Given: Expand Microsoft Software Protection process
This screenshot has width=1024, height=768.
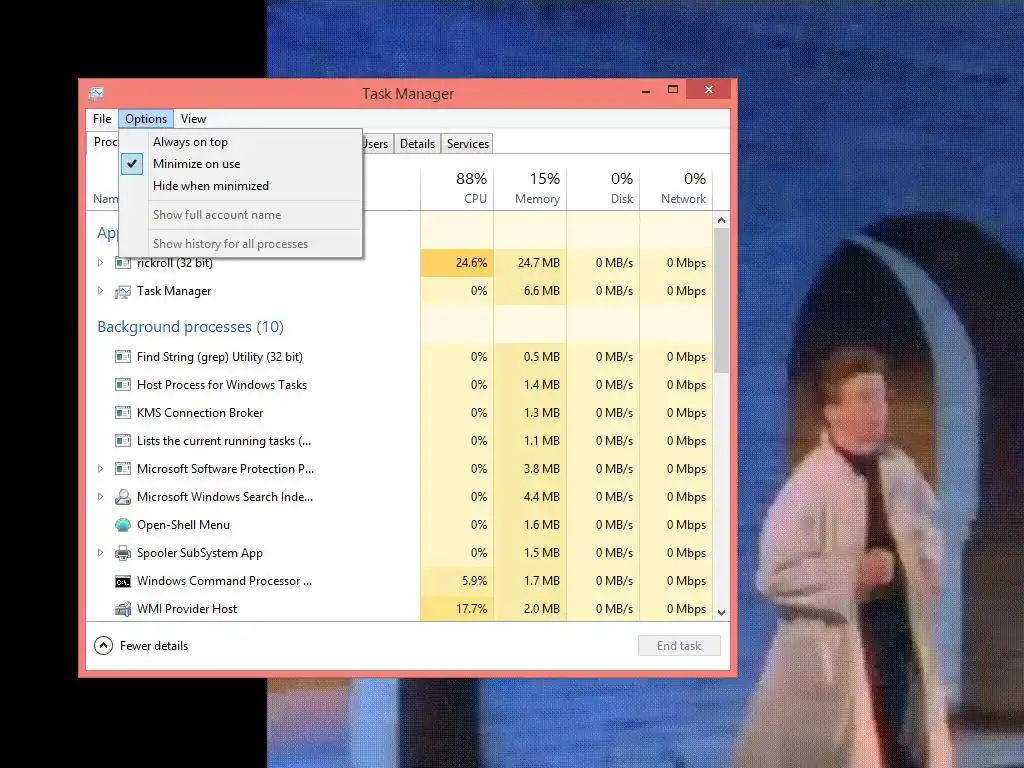Looking at the screenshot, I should (x=101, y=468).
